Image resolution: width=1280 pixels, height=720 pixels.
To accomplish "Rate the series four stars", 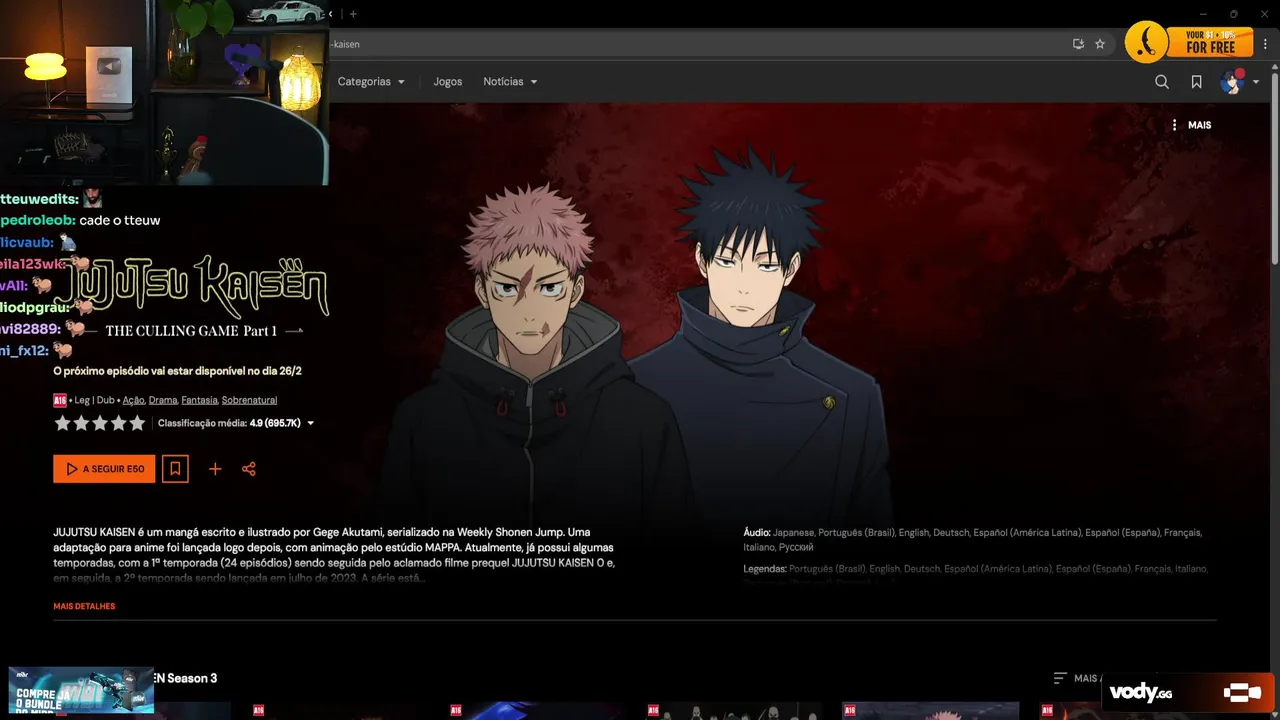I will tap(118, 423).
